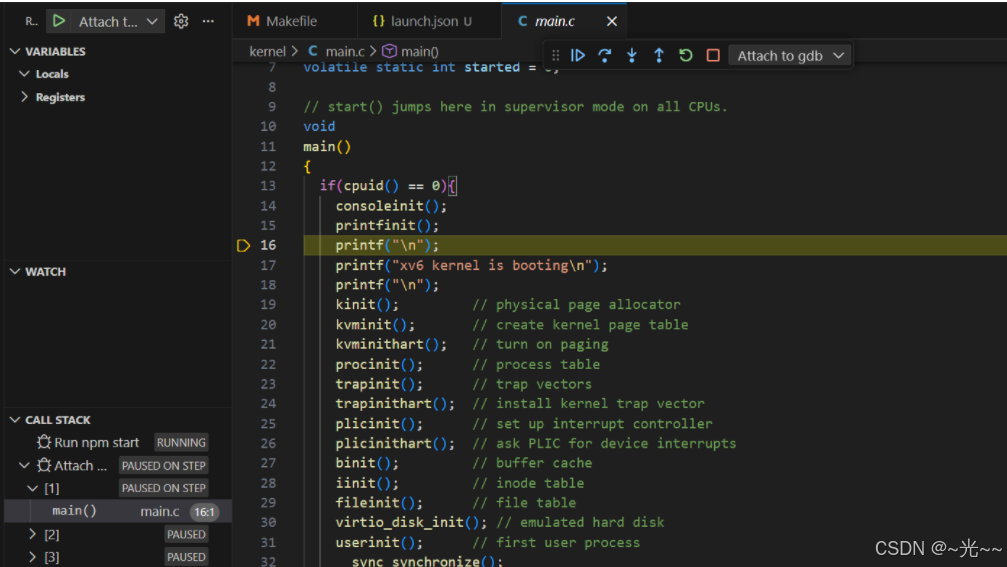The image size is (1007, 567).
Task: Click the kinit() call on line 19
Action: [367, 304]
